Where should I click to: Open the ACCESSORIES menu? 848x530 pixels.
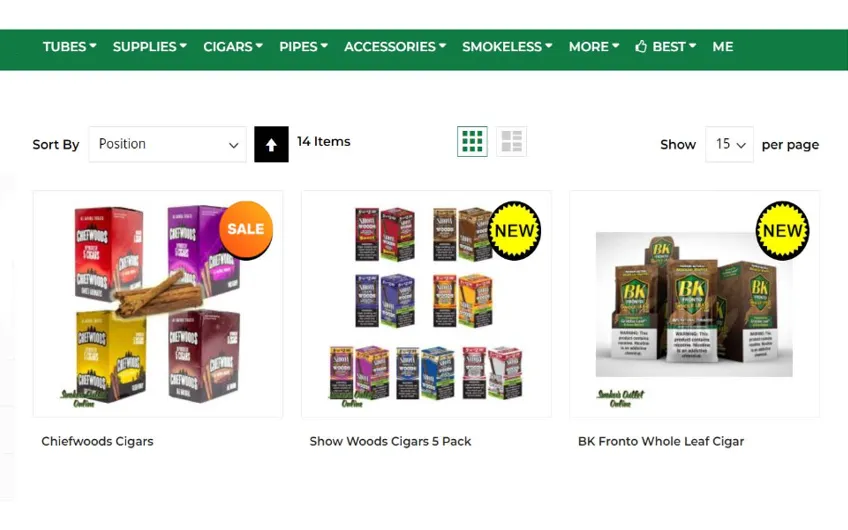395,47
